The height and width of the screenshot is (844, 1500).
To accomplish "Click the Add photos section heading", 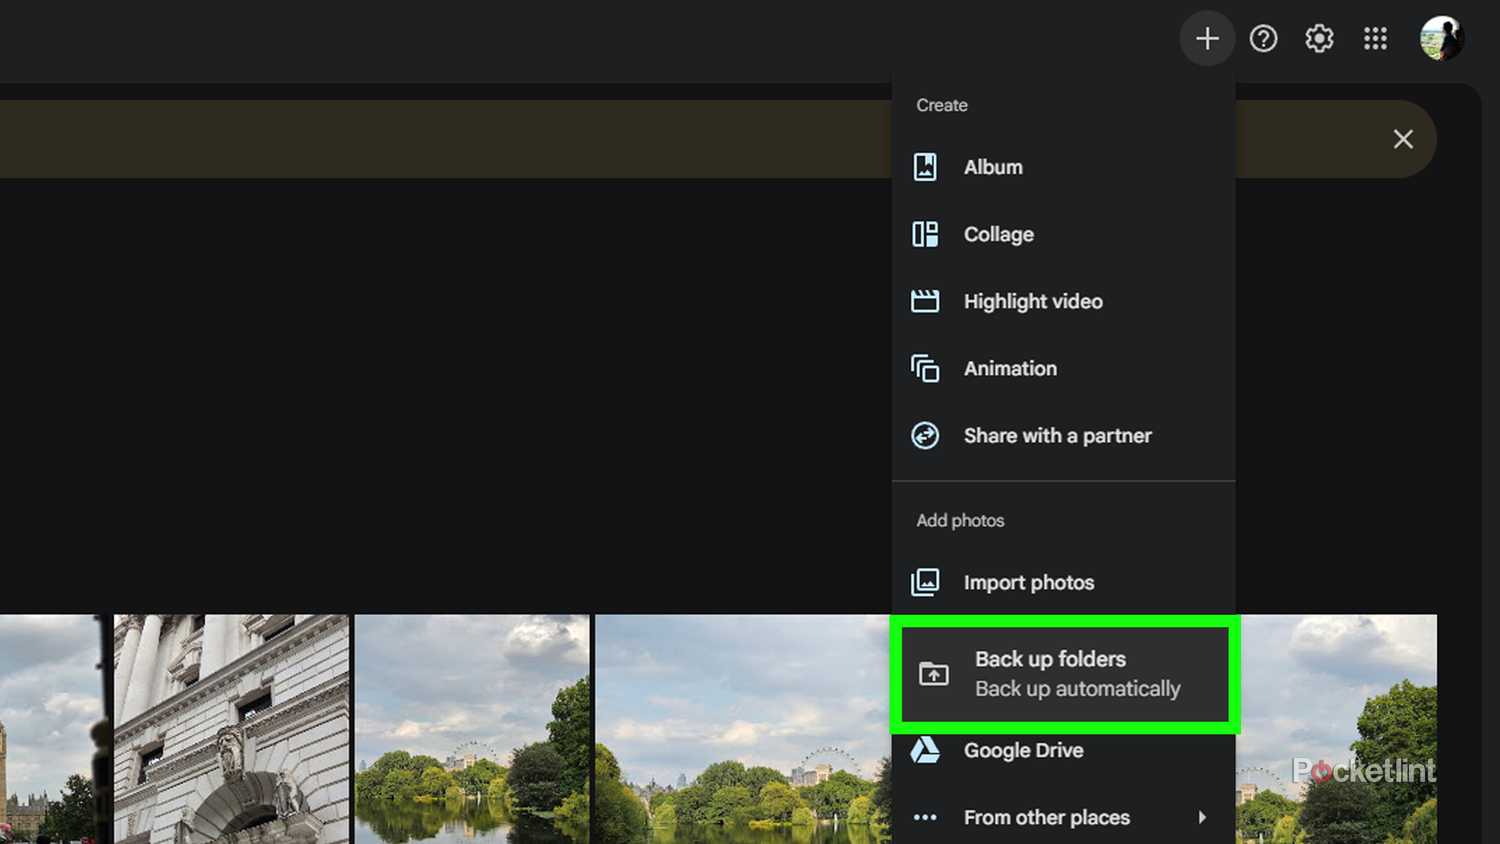I will pos(960,520).
